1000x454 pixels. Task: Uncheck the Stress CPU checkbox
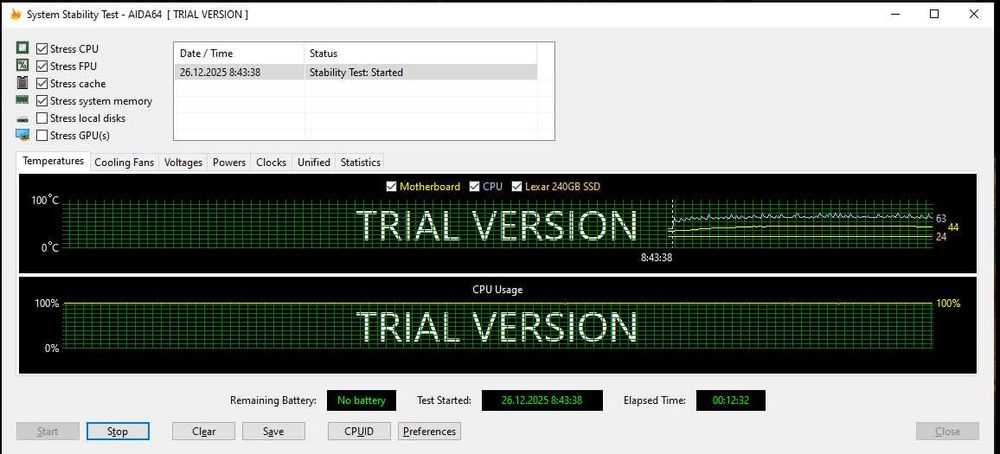pyautogui.click(x=42, y=48)
